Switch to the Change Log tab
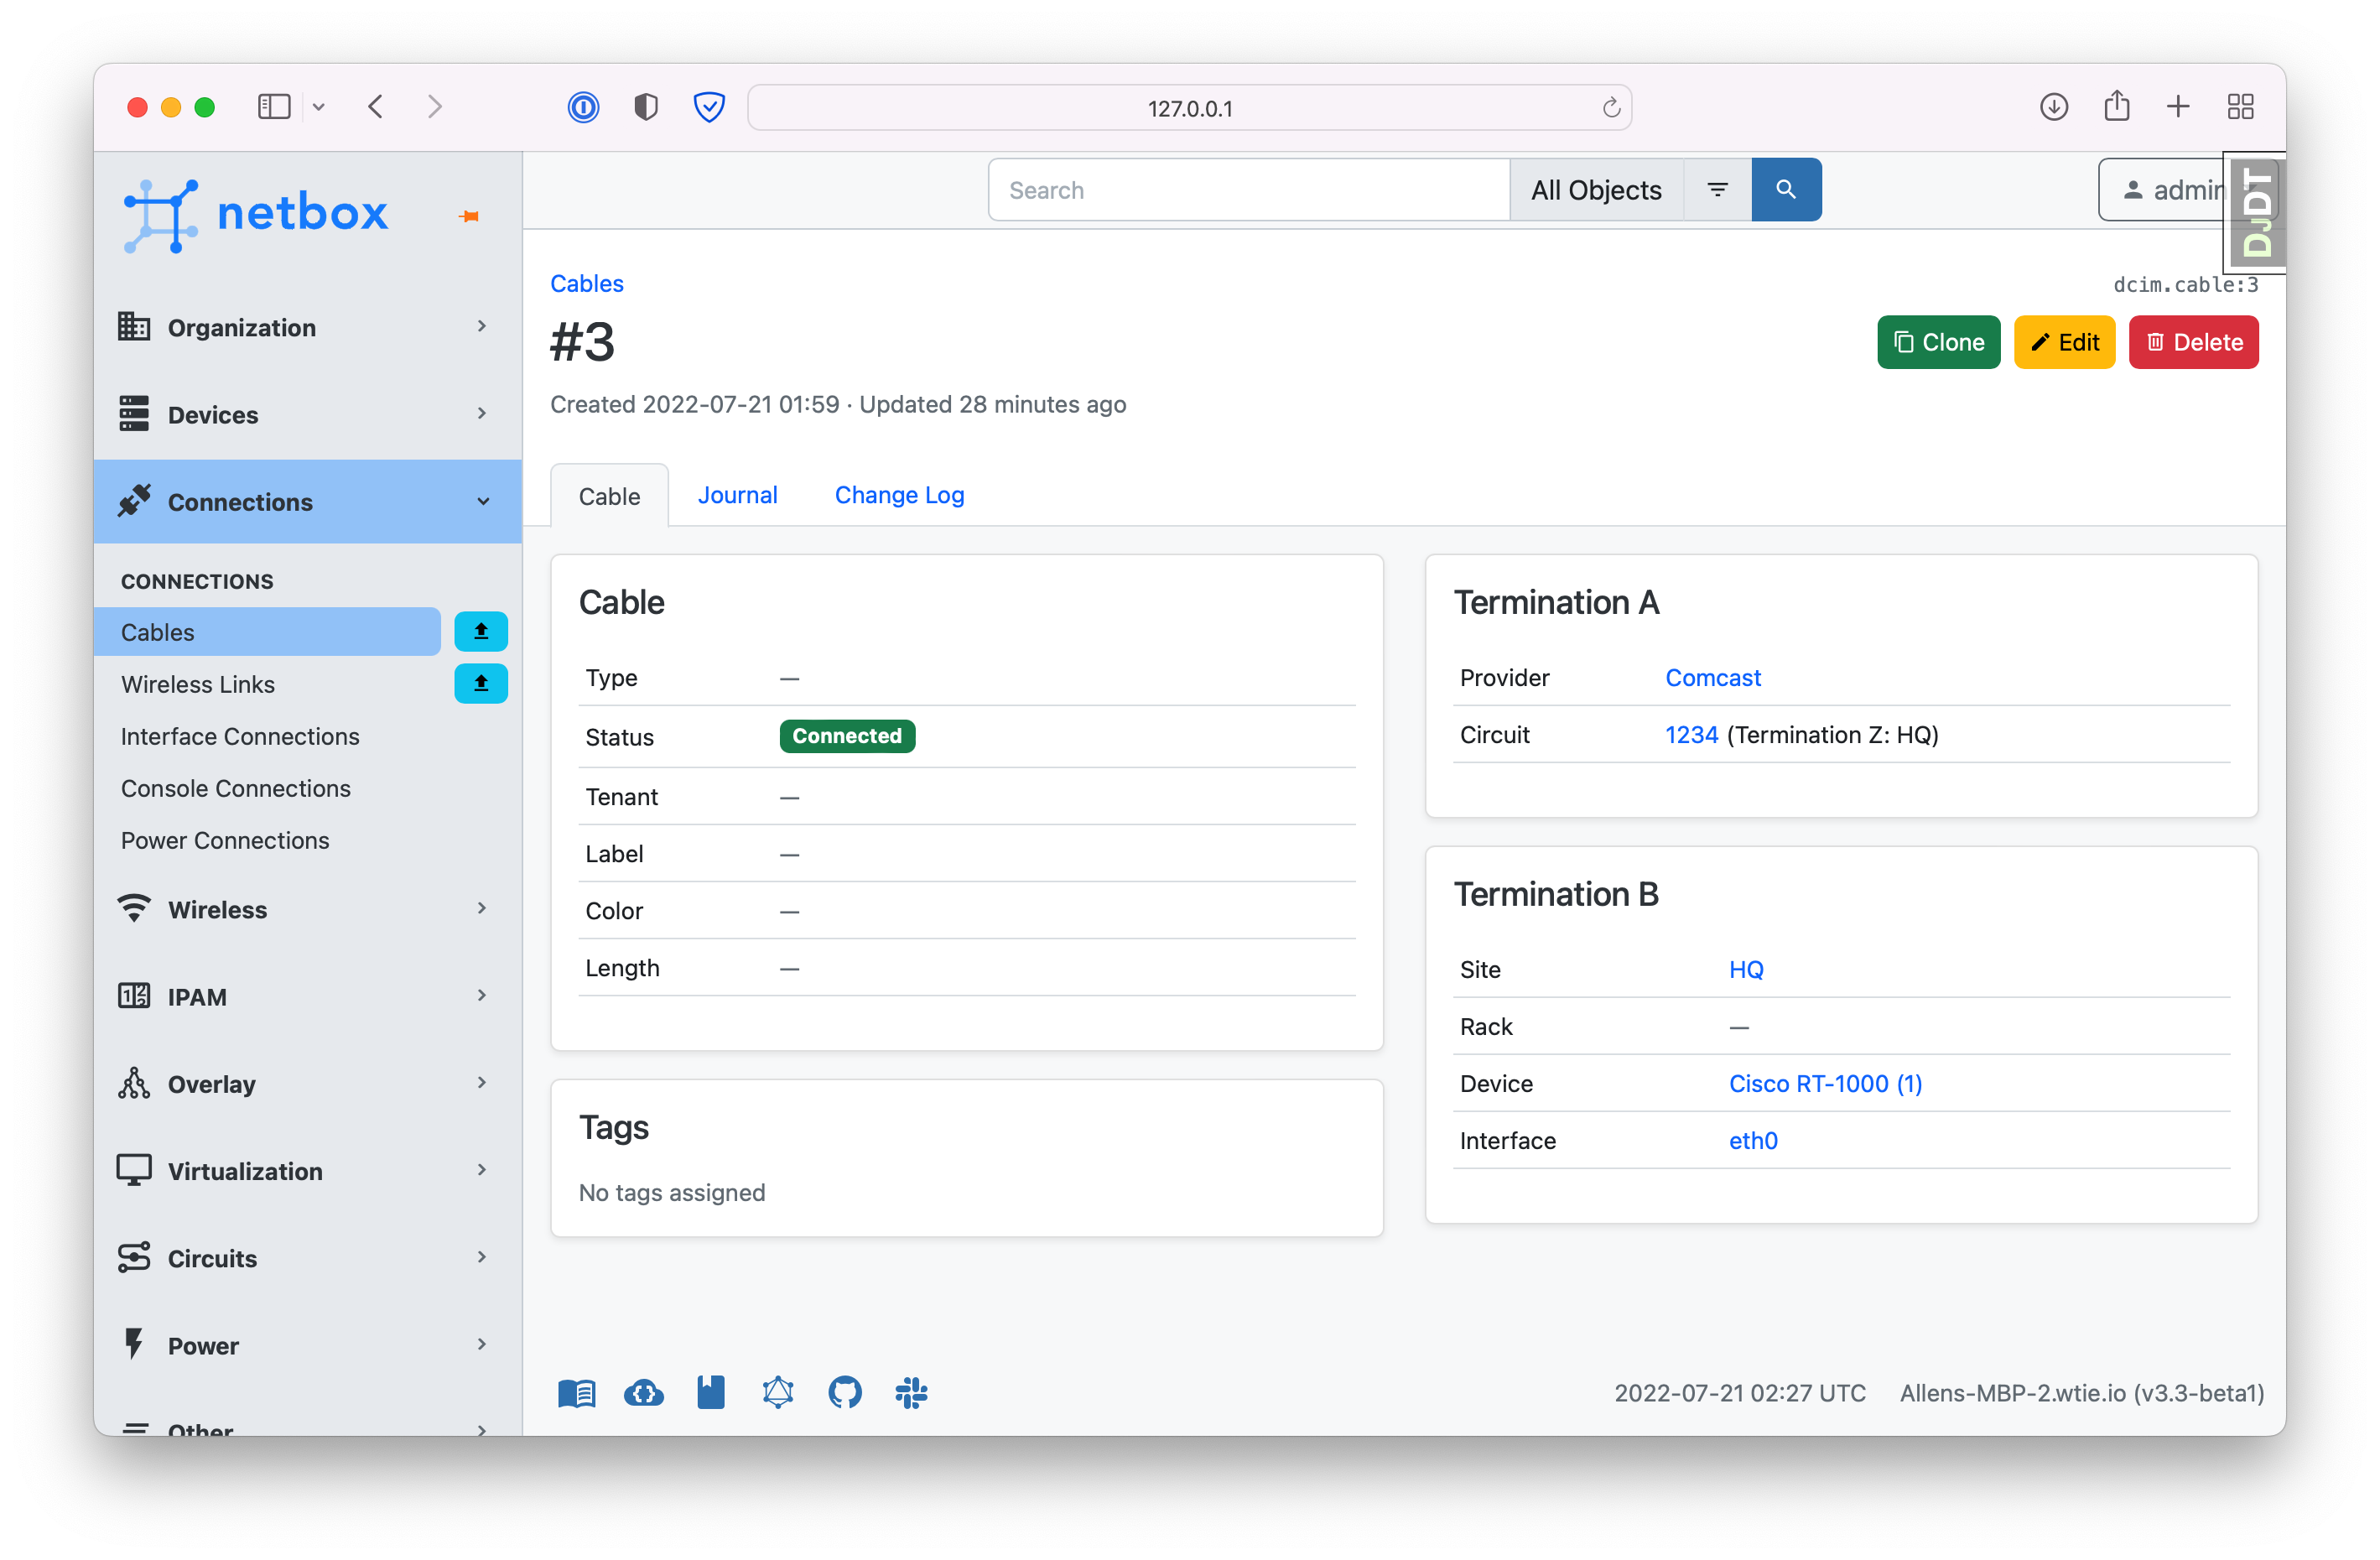The width and height of the screenshot is (2380, 1560). pyautogui.click(x=898, y=495)
